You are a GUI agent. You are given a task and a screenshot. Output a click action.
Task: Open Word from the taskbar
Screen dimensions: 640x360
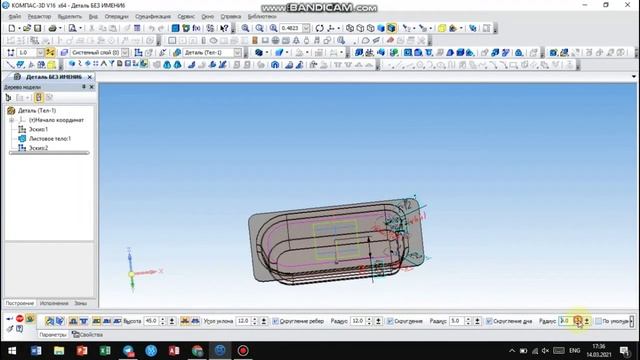pos(36,351)
